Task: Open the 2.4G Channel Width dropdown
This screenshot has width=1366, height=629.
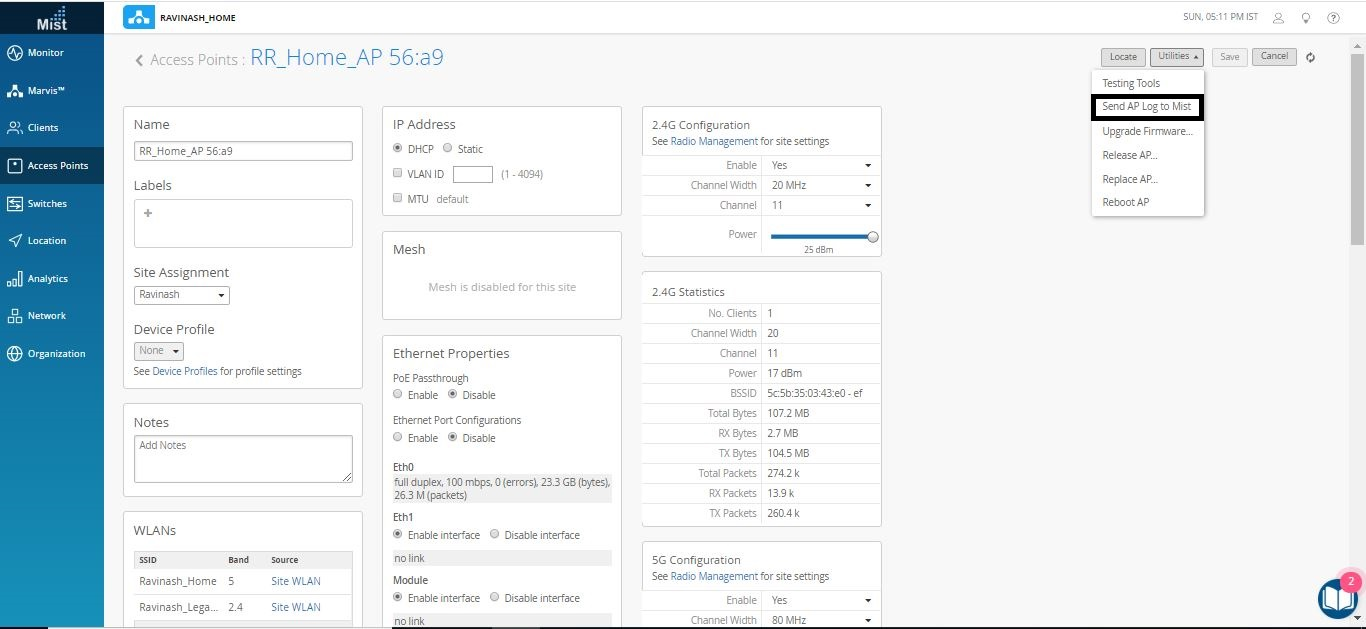Action: tap(821, 185)
